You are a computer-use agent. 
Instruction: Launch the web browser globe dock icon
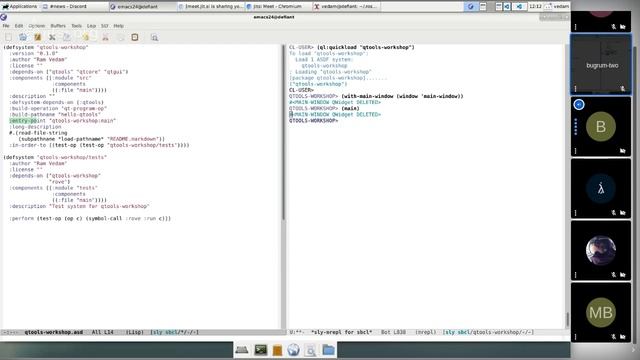point(293,350)
